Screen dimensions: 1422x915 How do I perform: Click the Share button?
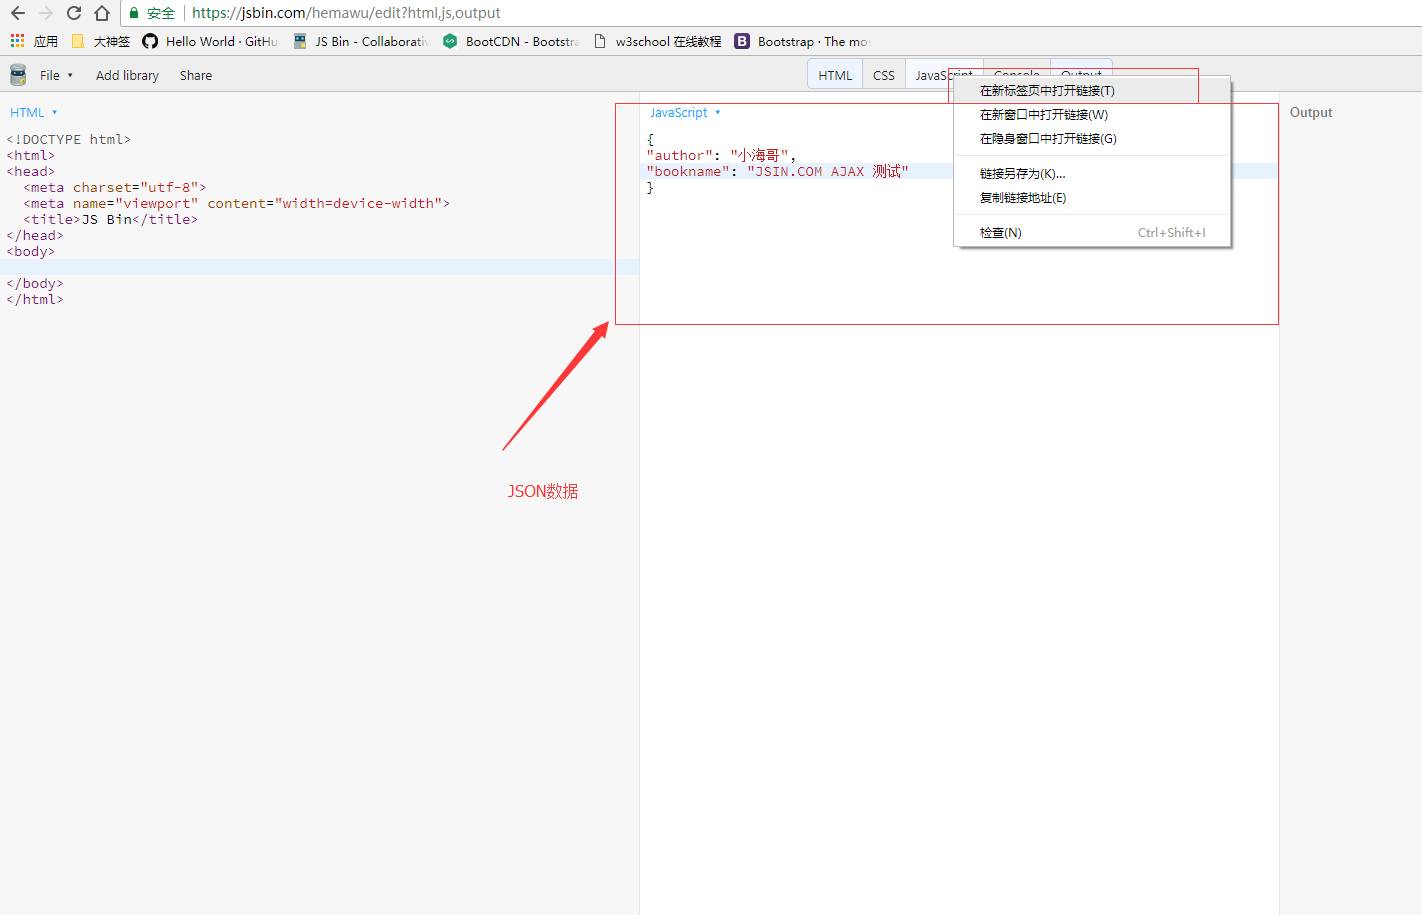[x=196, y=75]
